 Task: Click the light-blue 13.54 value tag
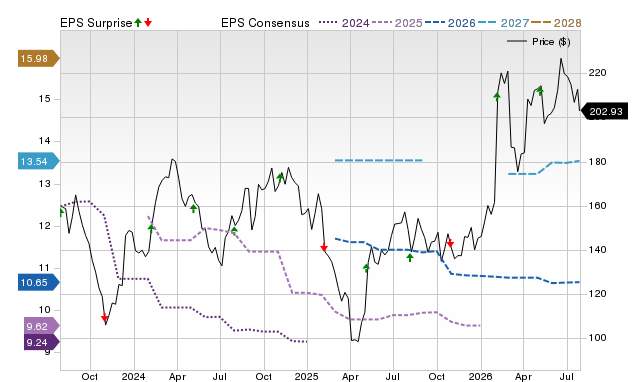(x=39, y=161)
